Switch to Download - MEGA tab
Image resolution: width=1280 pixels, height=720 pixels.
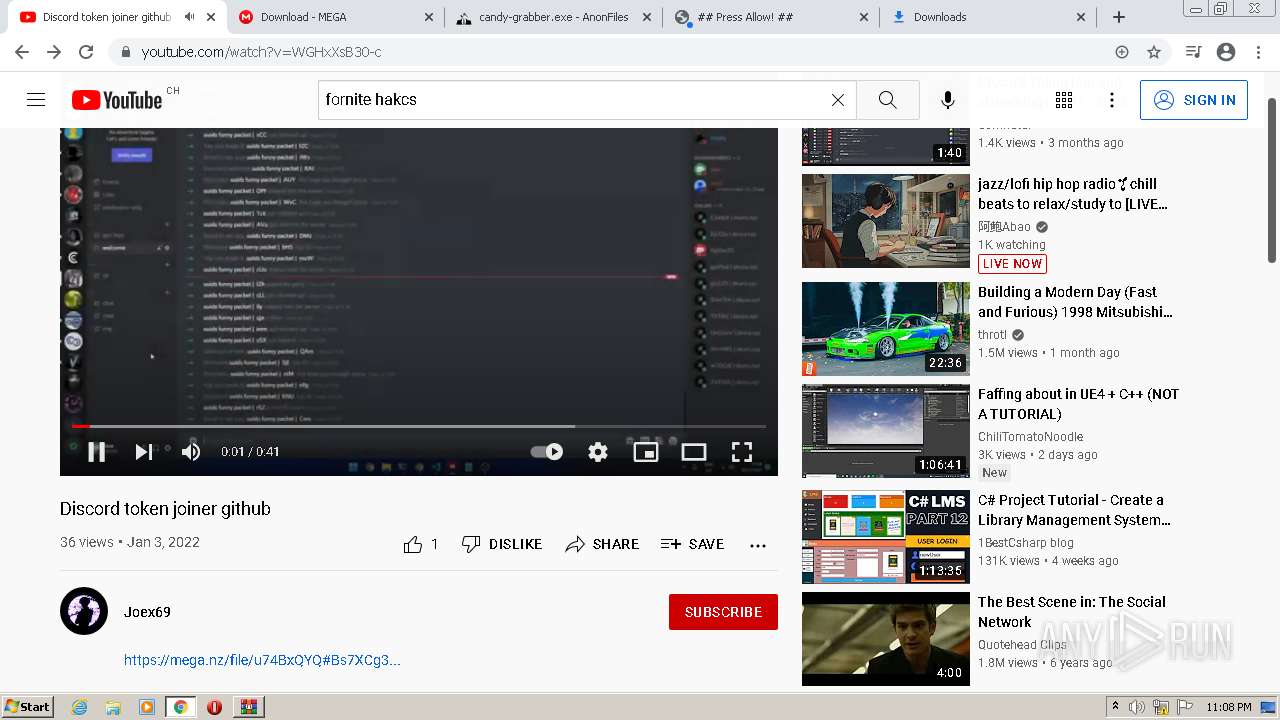click(334, 17)
